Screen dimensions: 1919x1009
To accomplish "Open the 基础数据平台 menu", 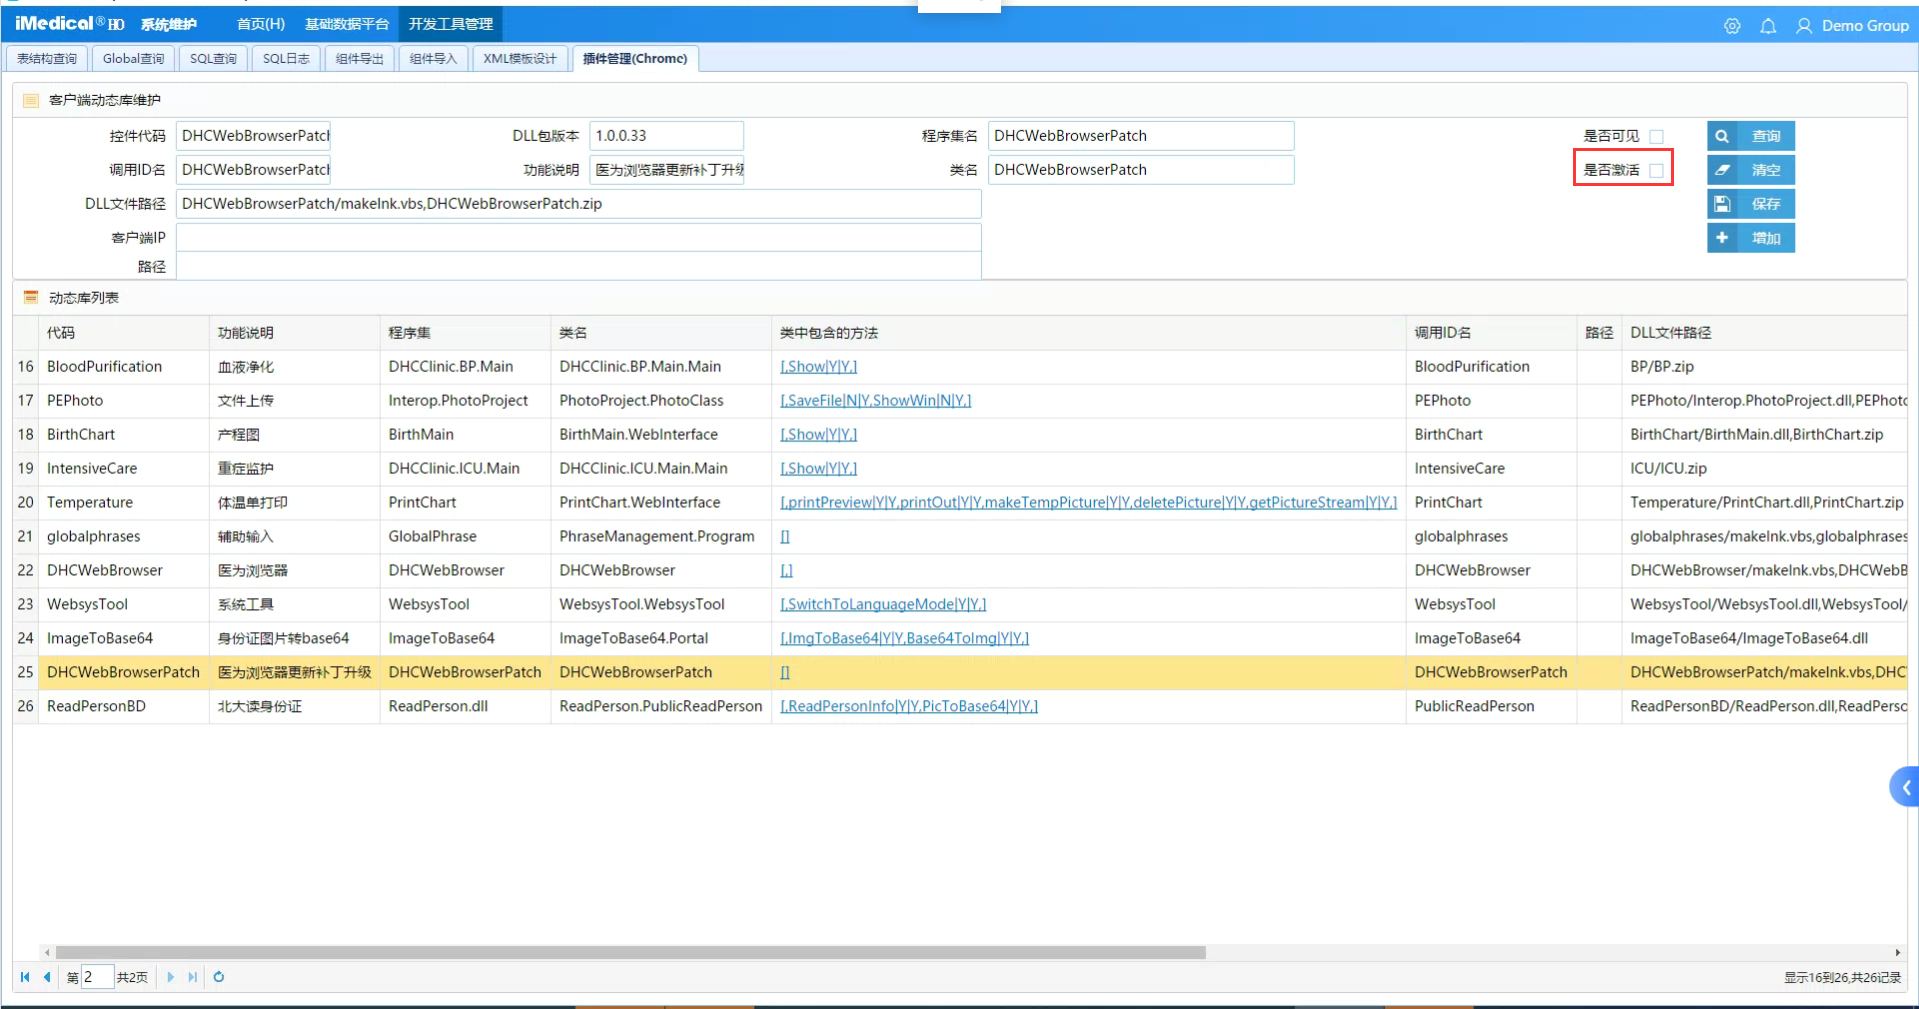I will tap(346, 24).
